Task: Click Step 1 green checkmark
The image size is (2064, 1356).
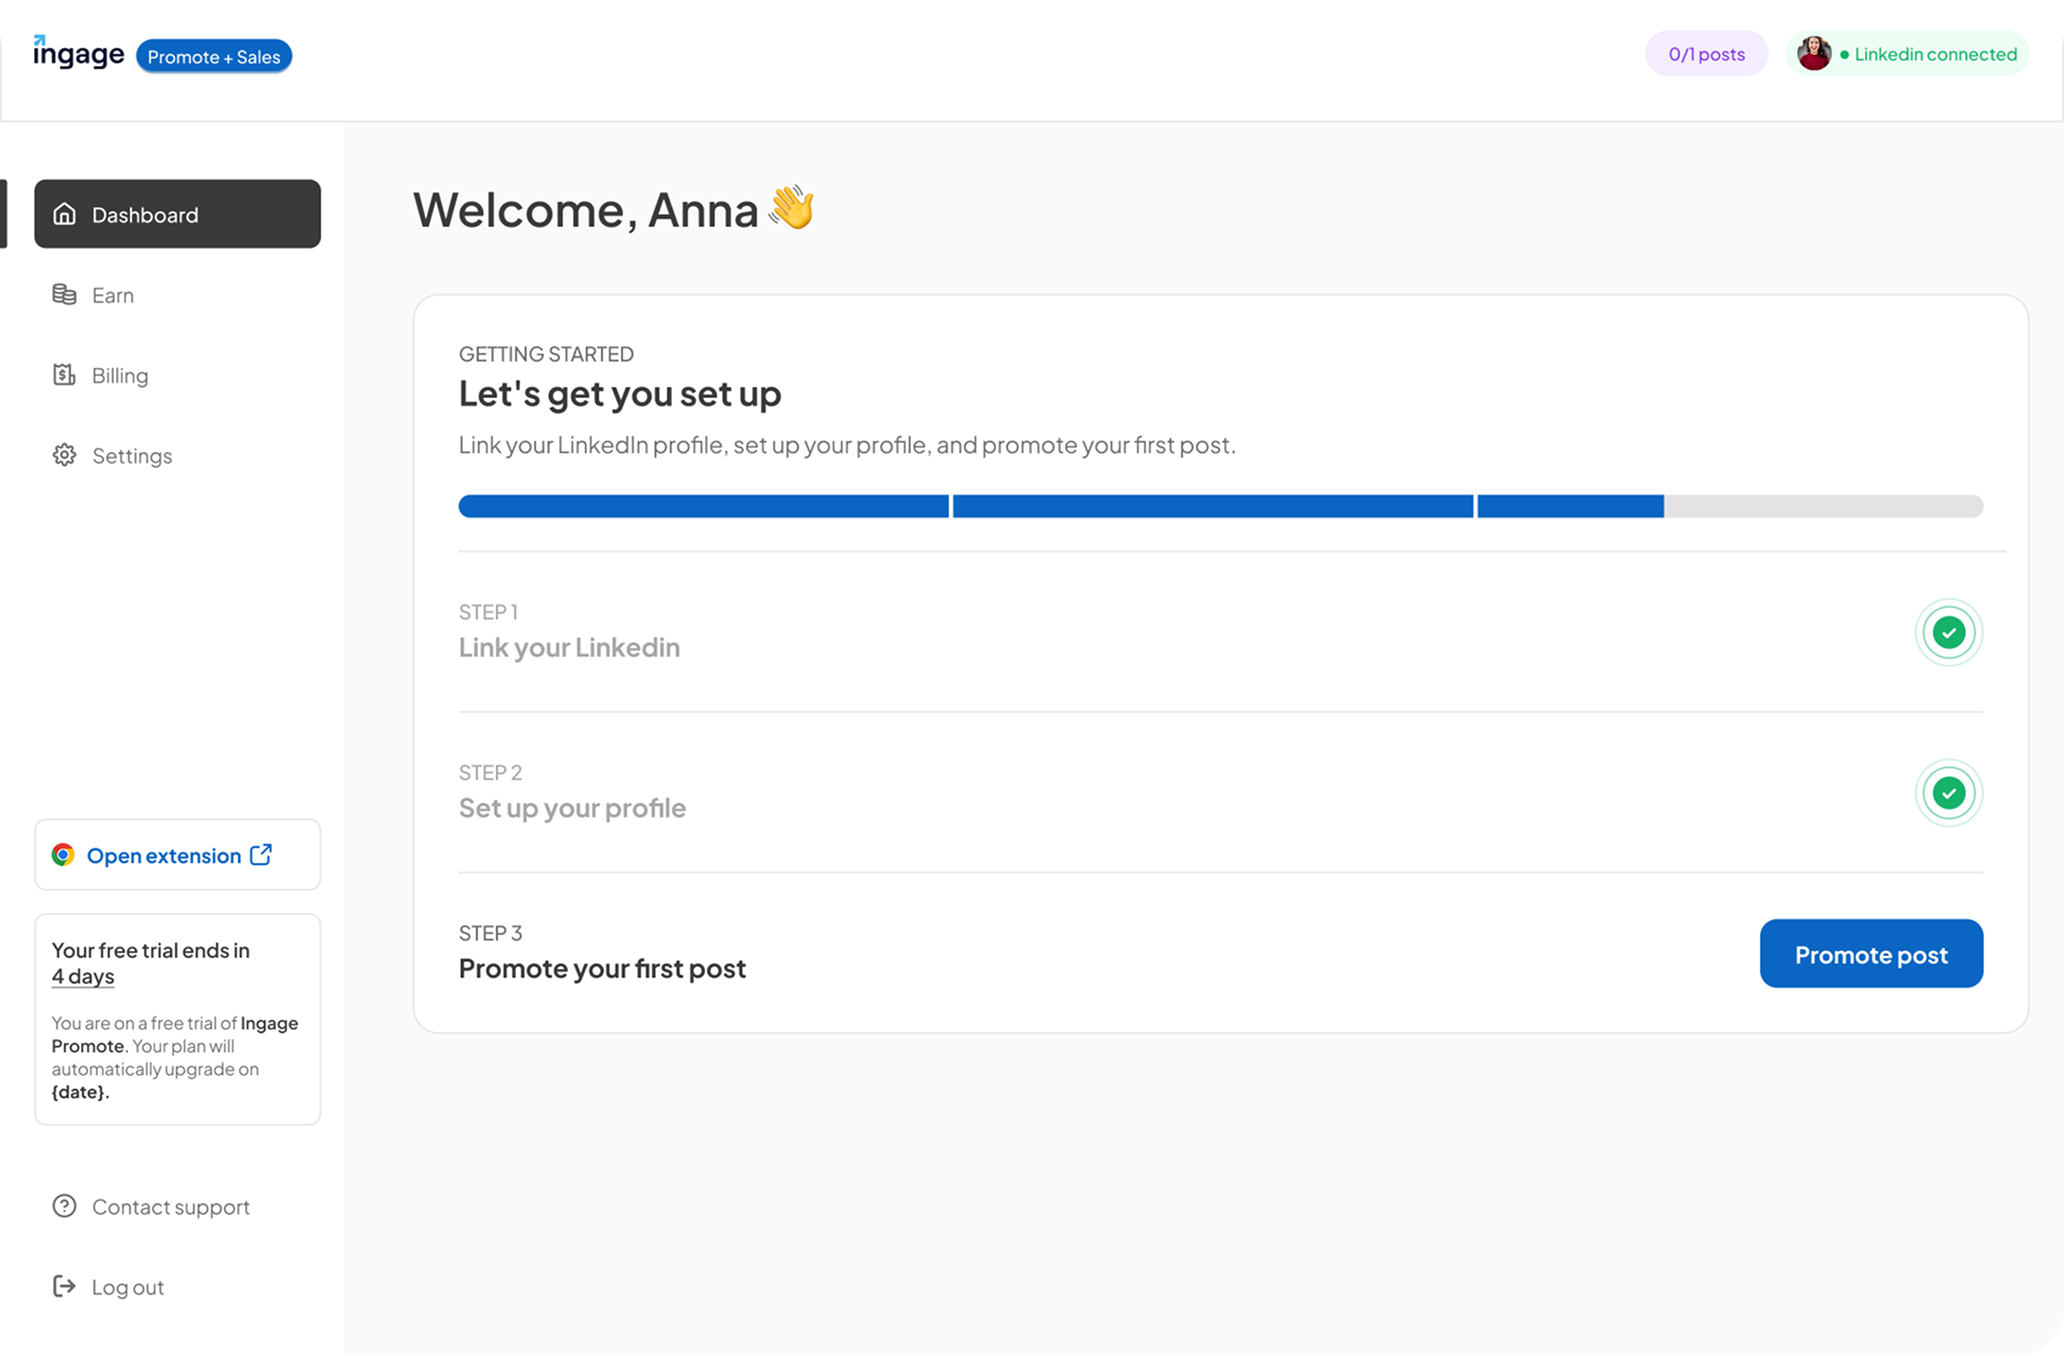Action: click(1948, 632)
